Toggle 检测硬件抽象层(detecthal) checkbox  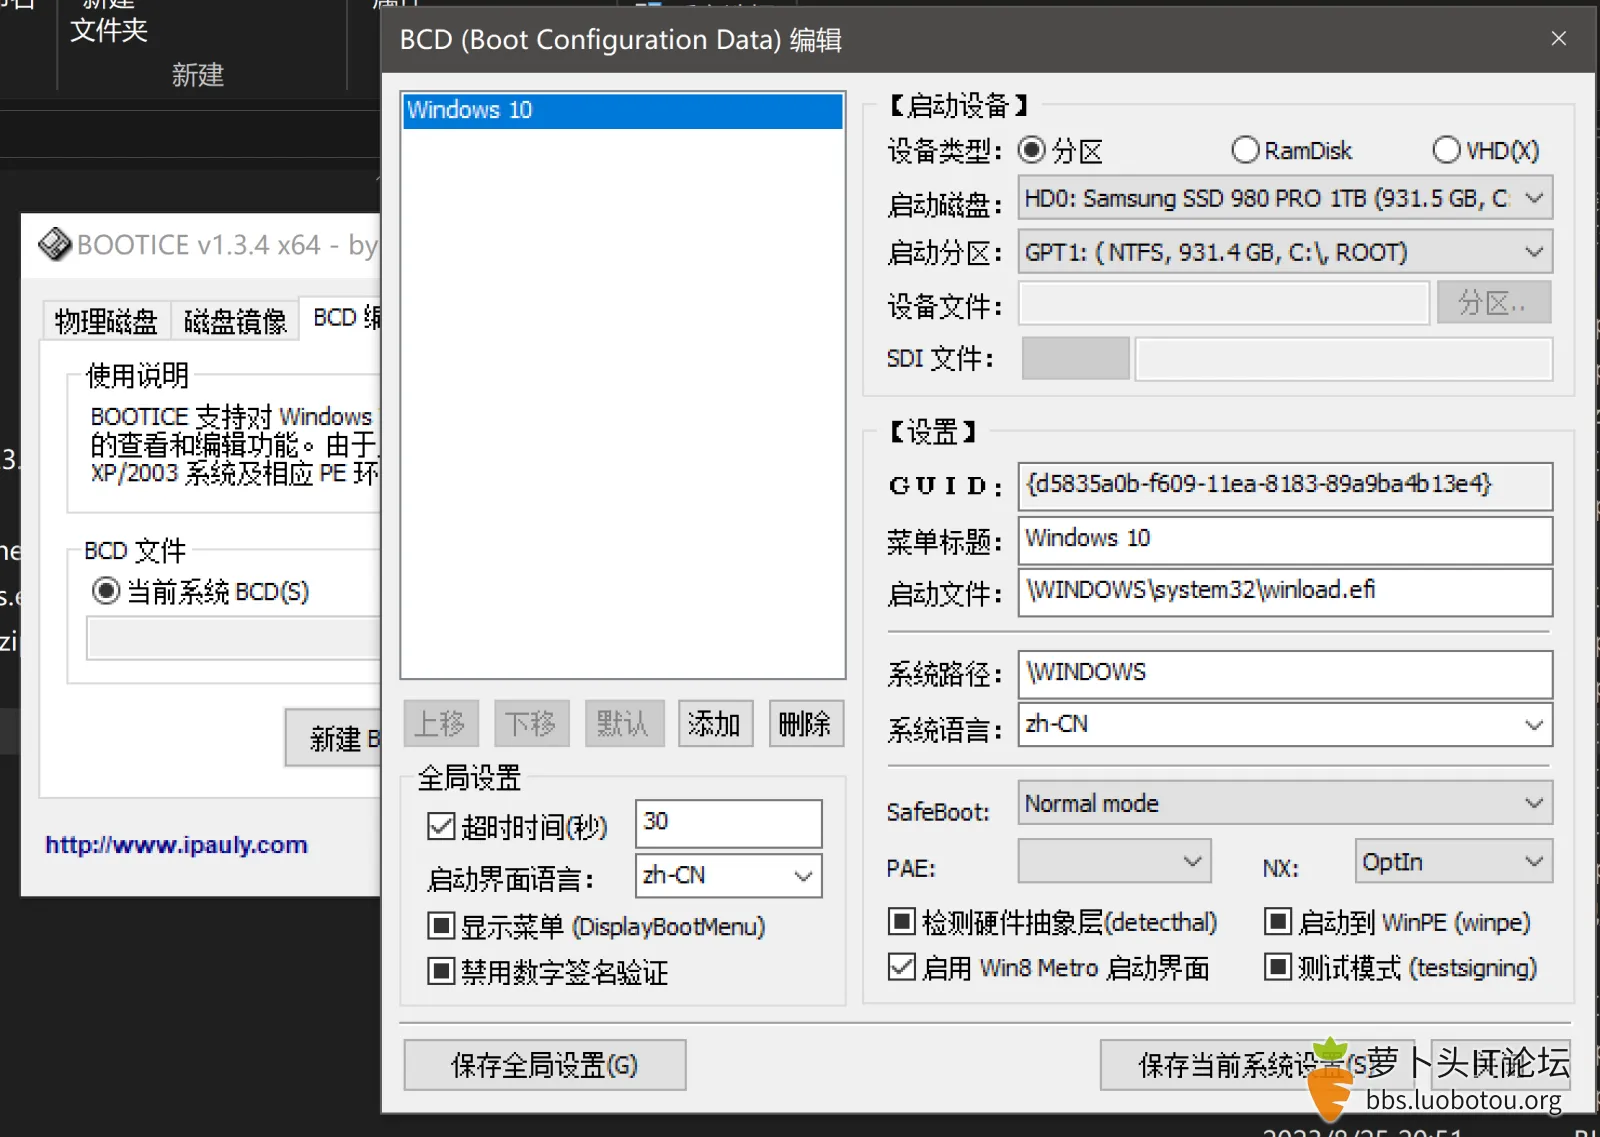901,921
